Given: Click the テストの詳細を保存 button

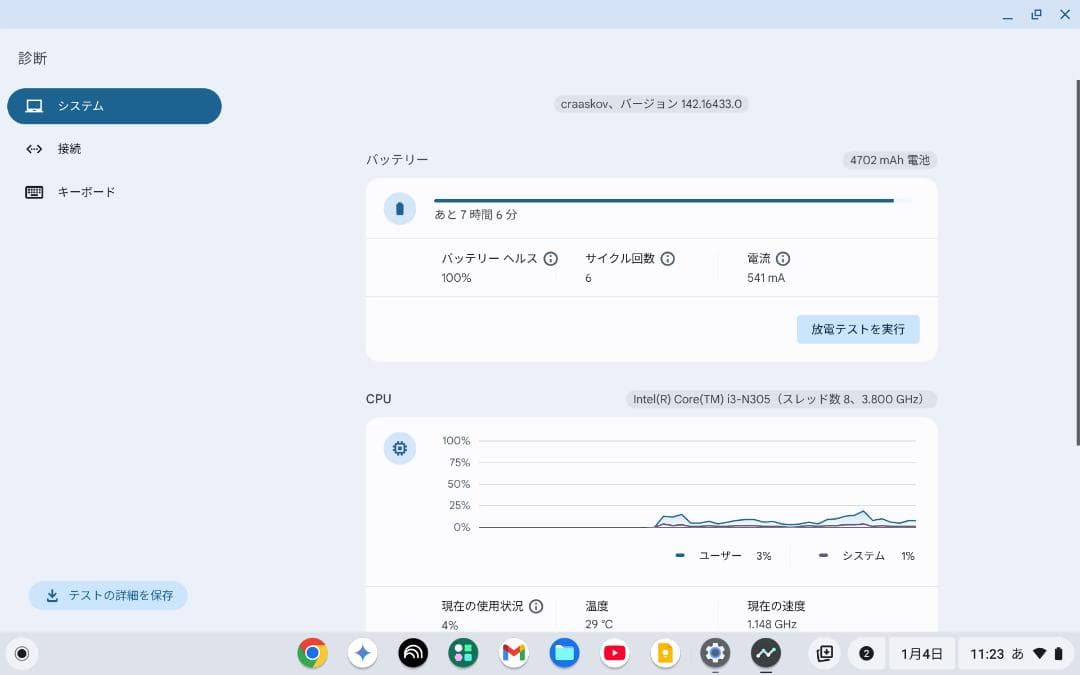Looking at the screenshot, I should tap(107, 595).
